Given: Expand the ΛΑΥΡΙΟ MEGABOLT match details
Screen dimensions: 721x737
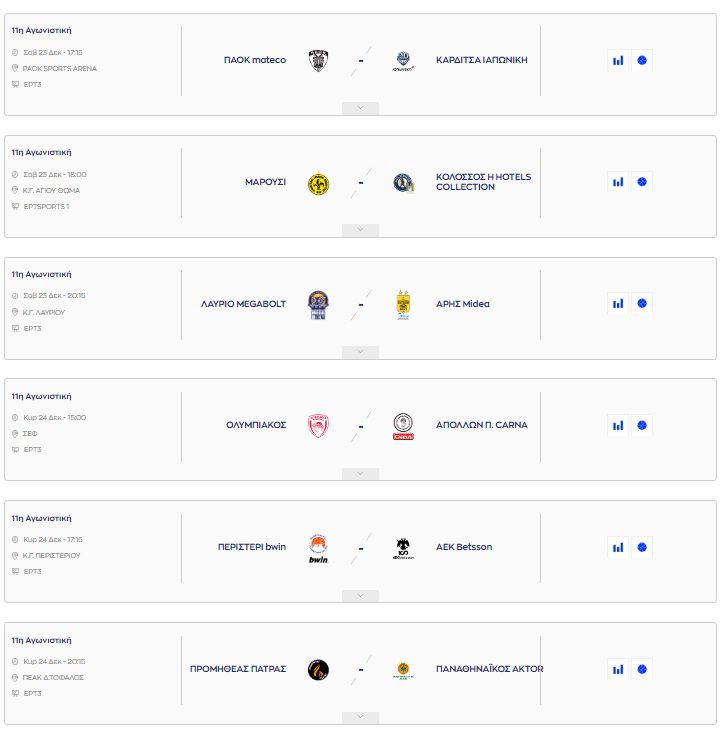Looking at the screenshot, I should (x=360, y=352).
